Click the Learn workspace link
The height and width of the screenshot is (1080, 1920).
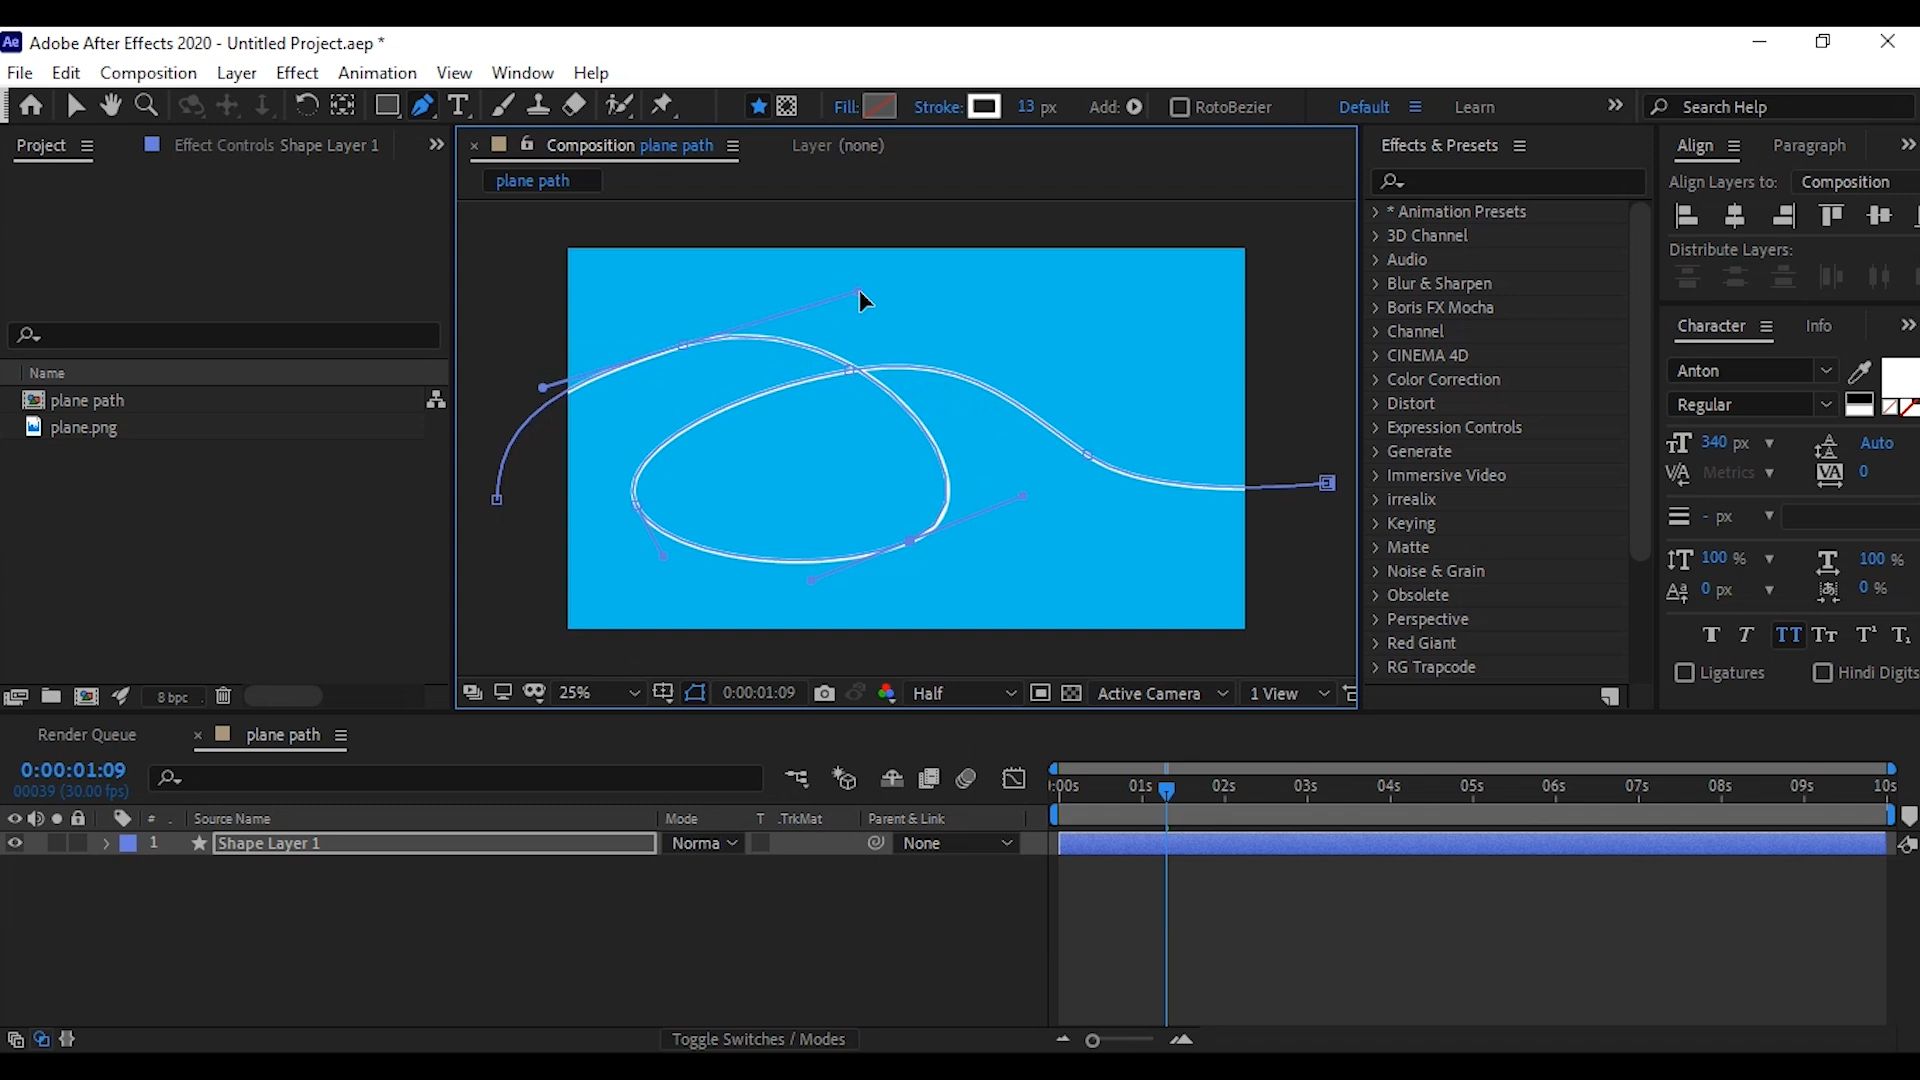click(1474, 107)
